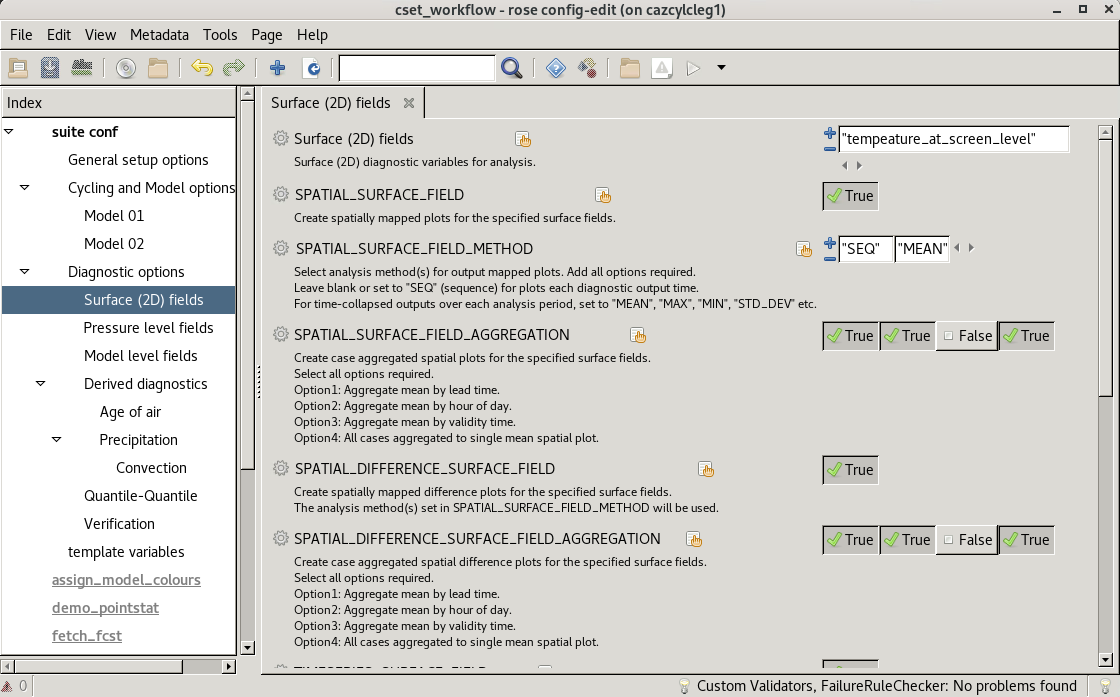Image resolution: width=1120 pixels, height=697 pixels.
Task: Toggle SPATIAL_SURFACE_FIELD True button
Action: [x=850, y=196]
